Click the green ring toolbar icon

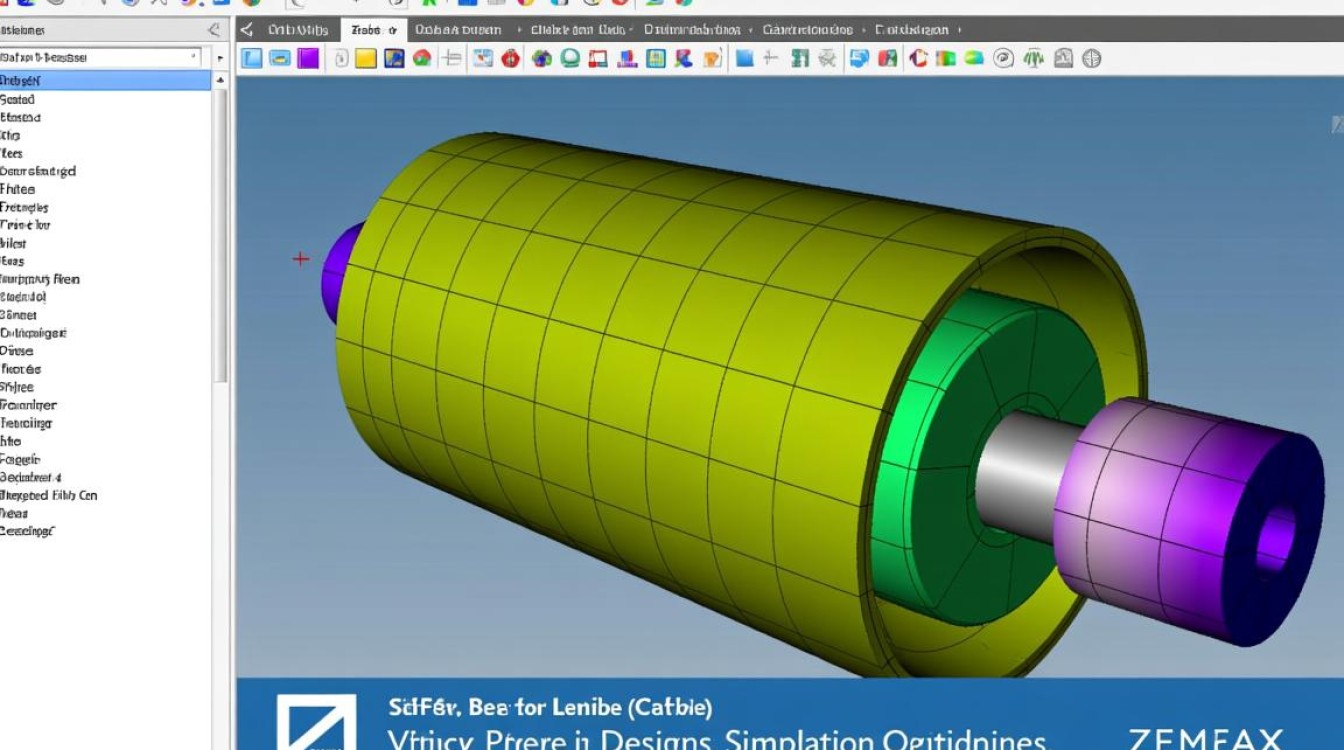[x=570, y=59]
